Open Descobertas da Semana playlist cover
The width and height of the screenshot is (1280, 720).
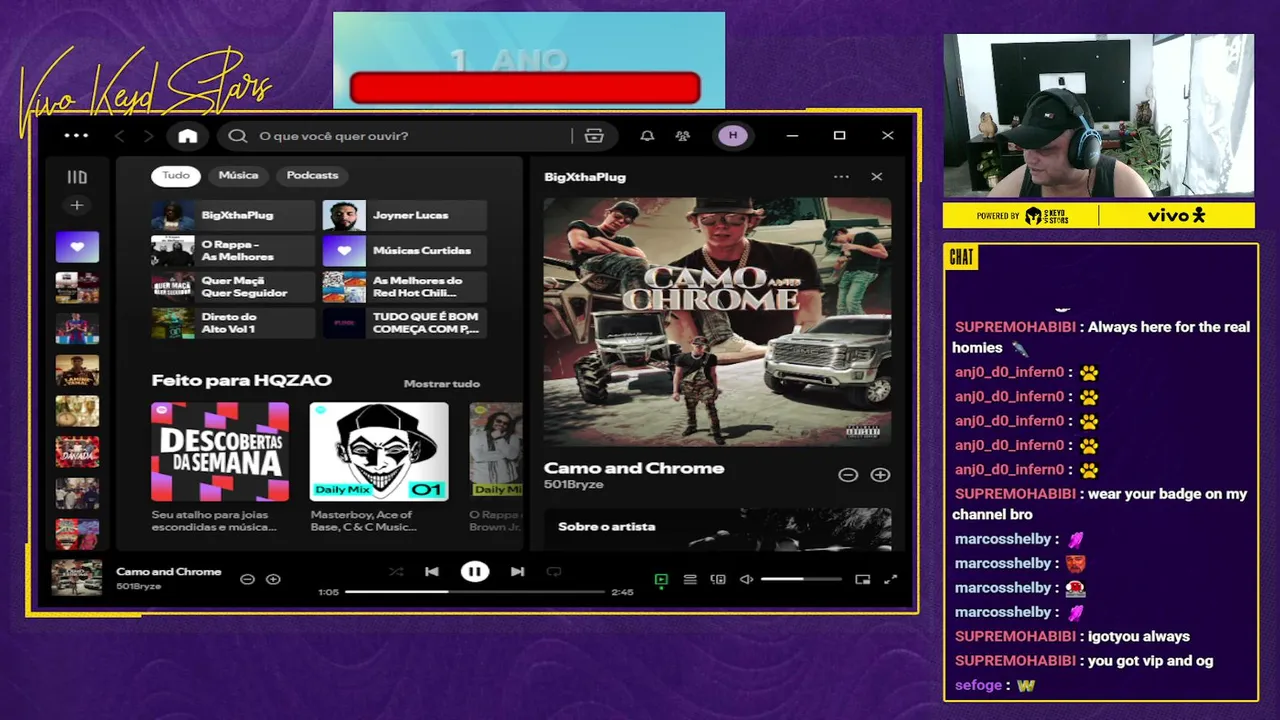(220, 451)
